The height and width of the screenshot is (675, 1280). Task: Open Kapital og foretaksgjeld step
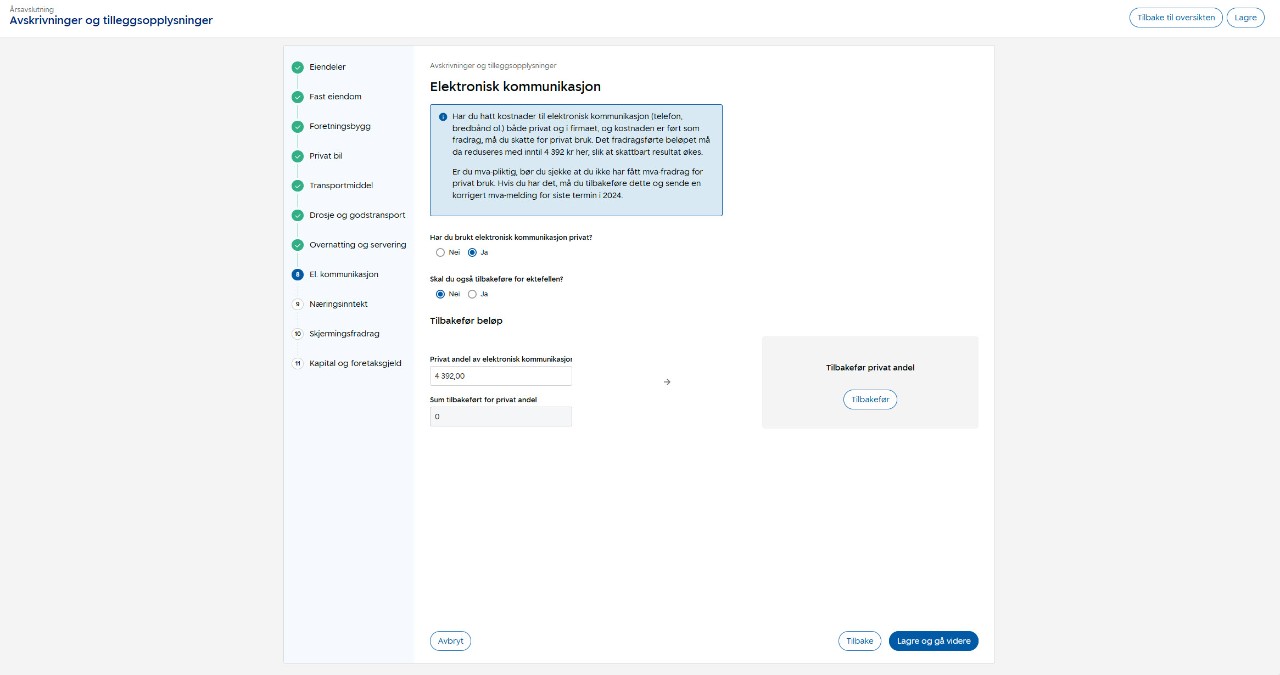[355, 363]
